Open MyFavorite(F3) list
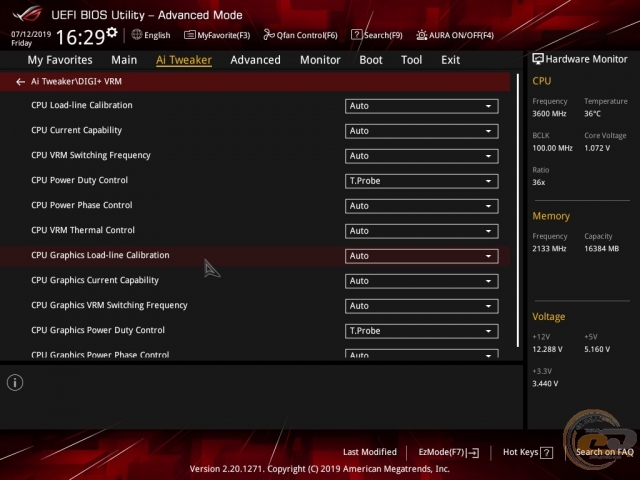This screenshot has height=480, width=640. click(x=217, y=35)
